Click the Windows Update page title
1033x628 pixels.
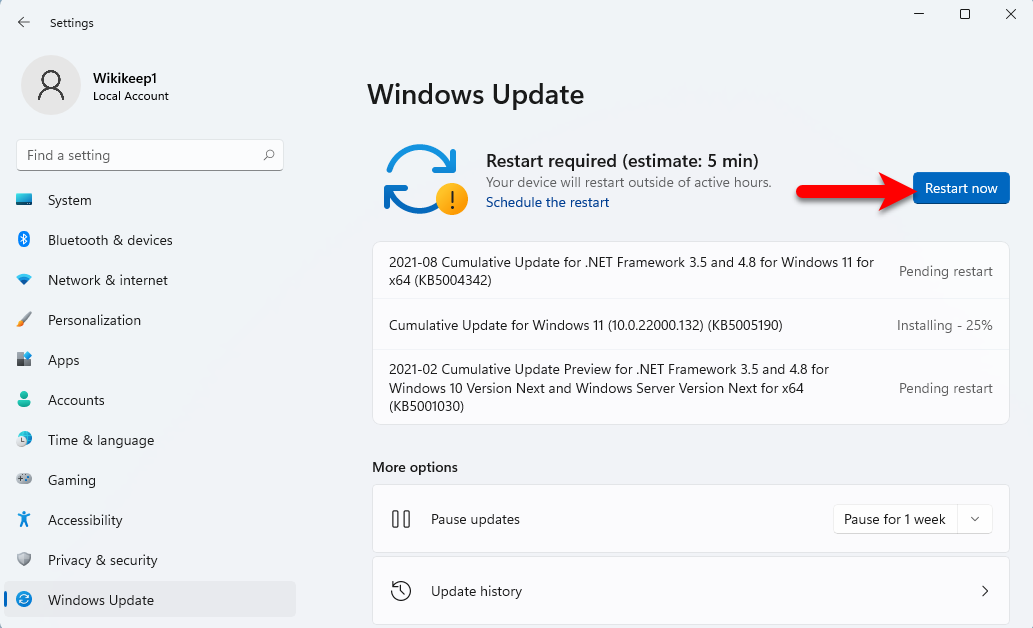pyautogui.click(x=475, y=94)
